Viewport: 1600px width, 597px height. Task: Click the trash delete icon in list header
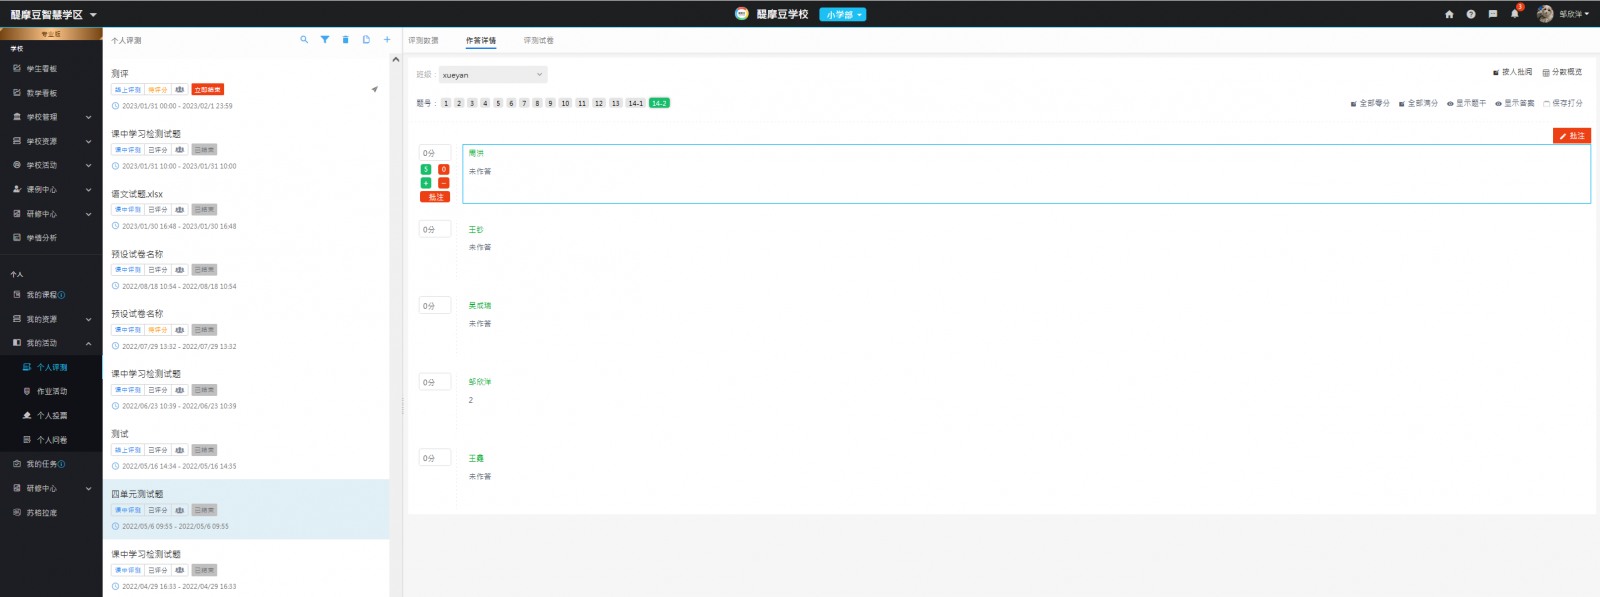[346, 40]
